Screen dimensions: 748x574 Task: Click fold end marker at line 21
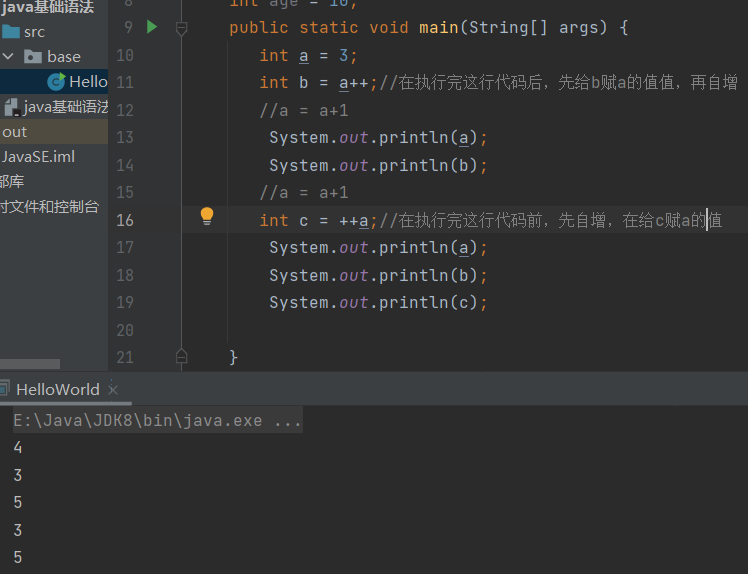coord(181,356)
